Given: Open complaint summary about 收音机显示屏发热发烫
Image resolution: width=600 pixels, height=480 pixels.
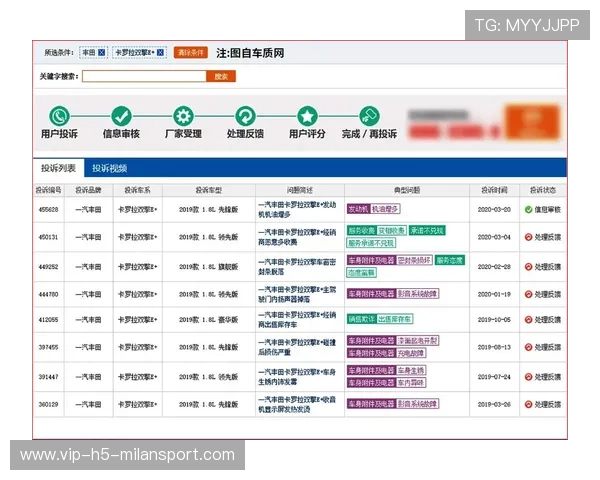Looking at the screenshot, I should (297, 404).
